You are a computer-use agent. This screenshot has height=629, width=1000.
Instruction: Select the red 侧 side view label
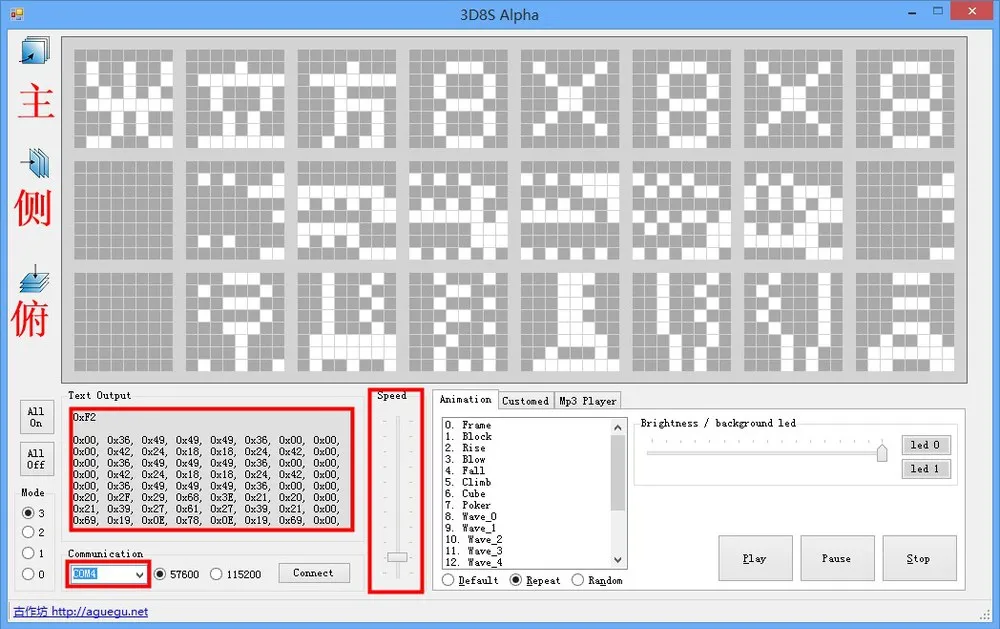click(x=33, y=208)
